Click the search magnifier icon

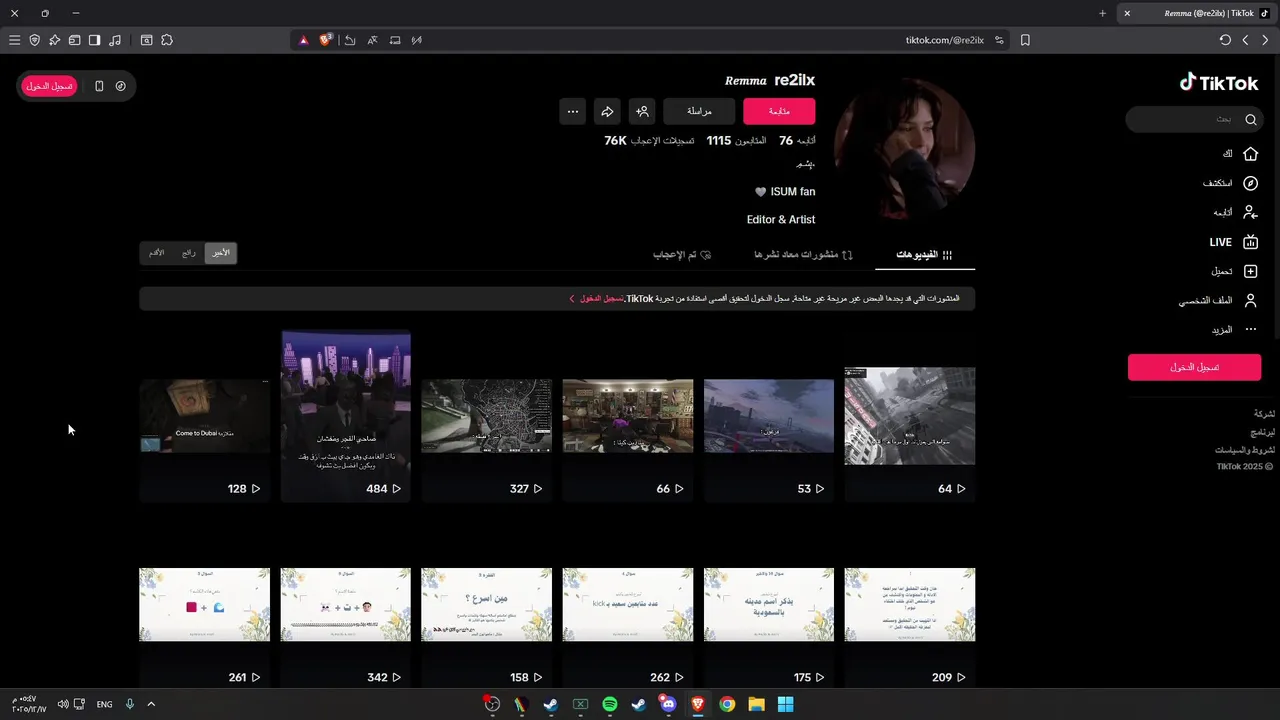pyautogui.click(x=1250, y=119)
